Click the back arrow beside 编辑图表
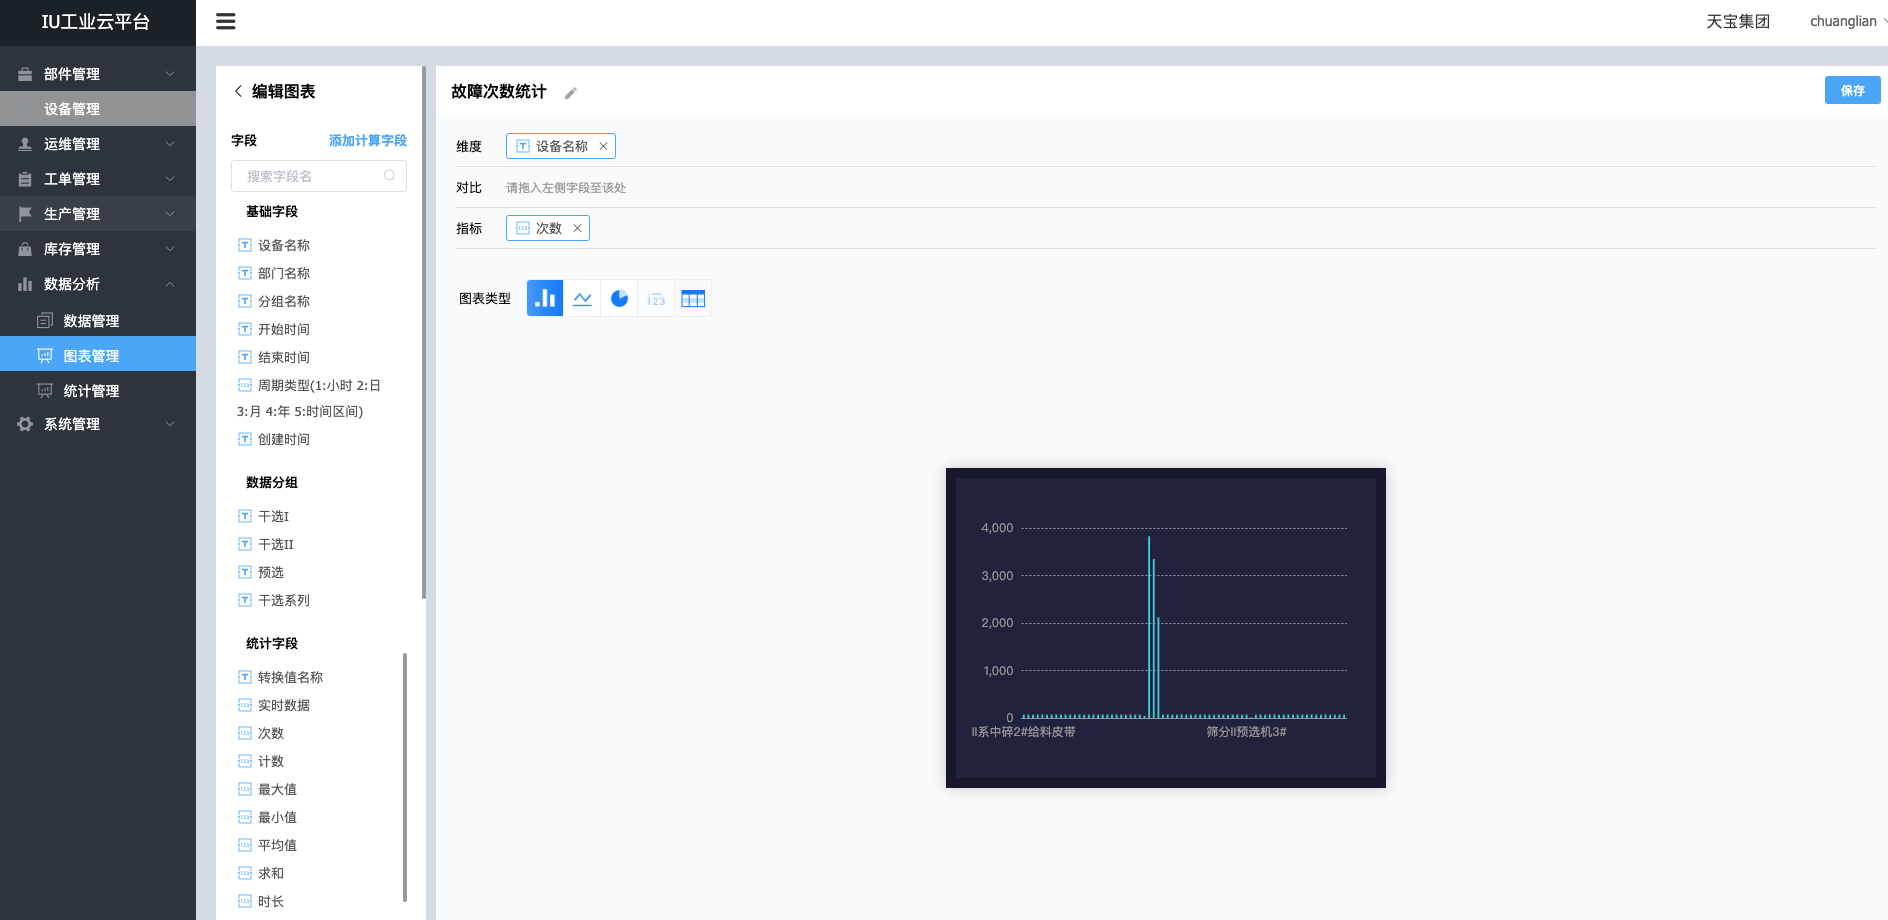The height and width of the screenshot is (920, 1888). point(238,91)
